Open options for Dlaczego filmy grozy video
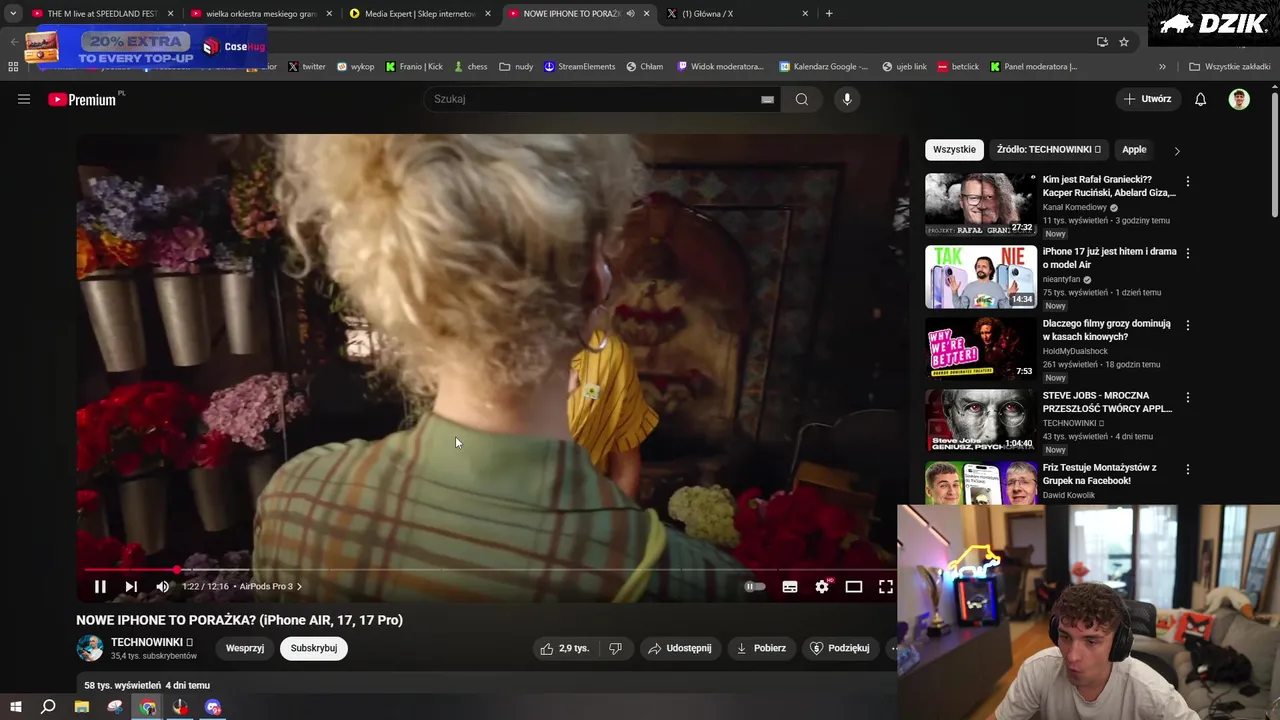 pyautogui.click(x=1188, y=326)
